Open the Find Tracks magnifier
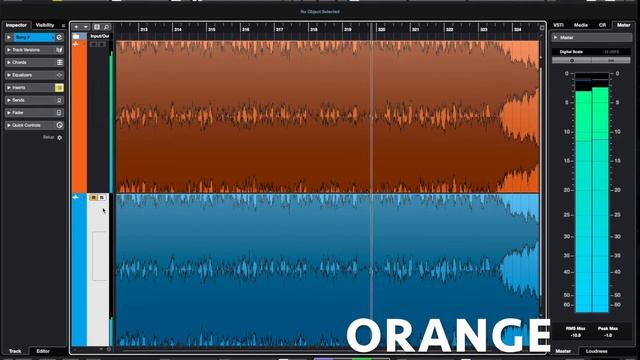Viewport: 640px width, 360px height. click(x=107, y=27)
